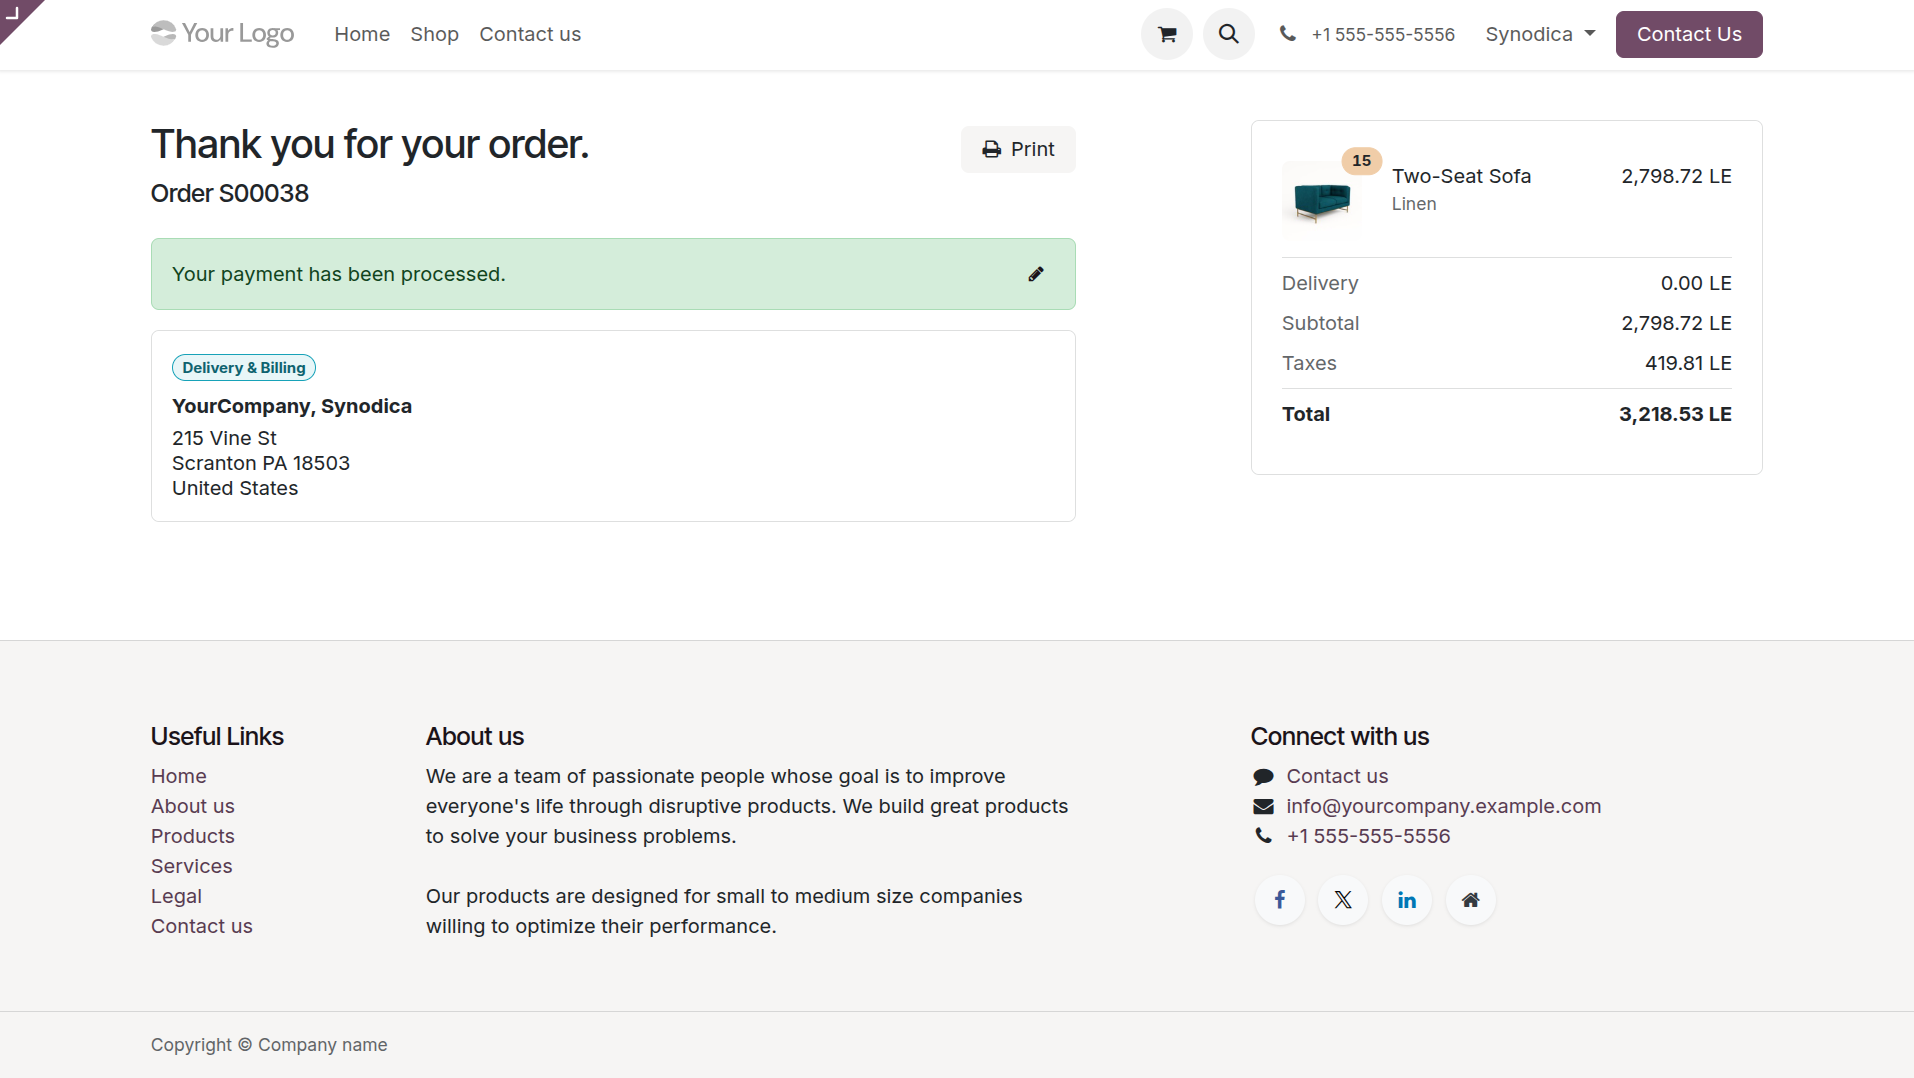The width and height of the screenshot is (1914, 1078).
Task: Open the Legal footer link
Action: pyautogui.click(x=176, y=896)
